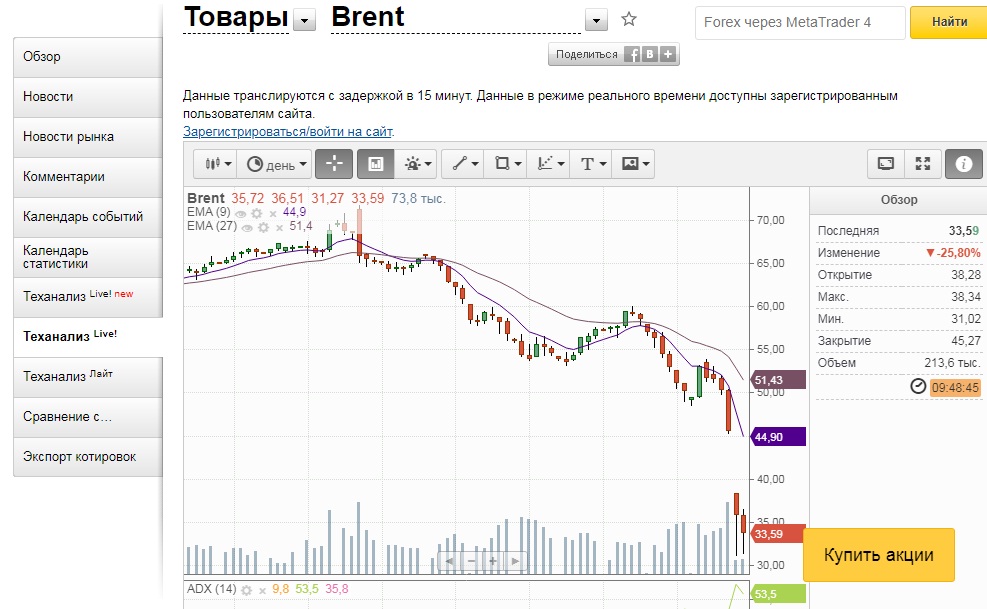Open the chart type dropdown

pos(218,164)
